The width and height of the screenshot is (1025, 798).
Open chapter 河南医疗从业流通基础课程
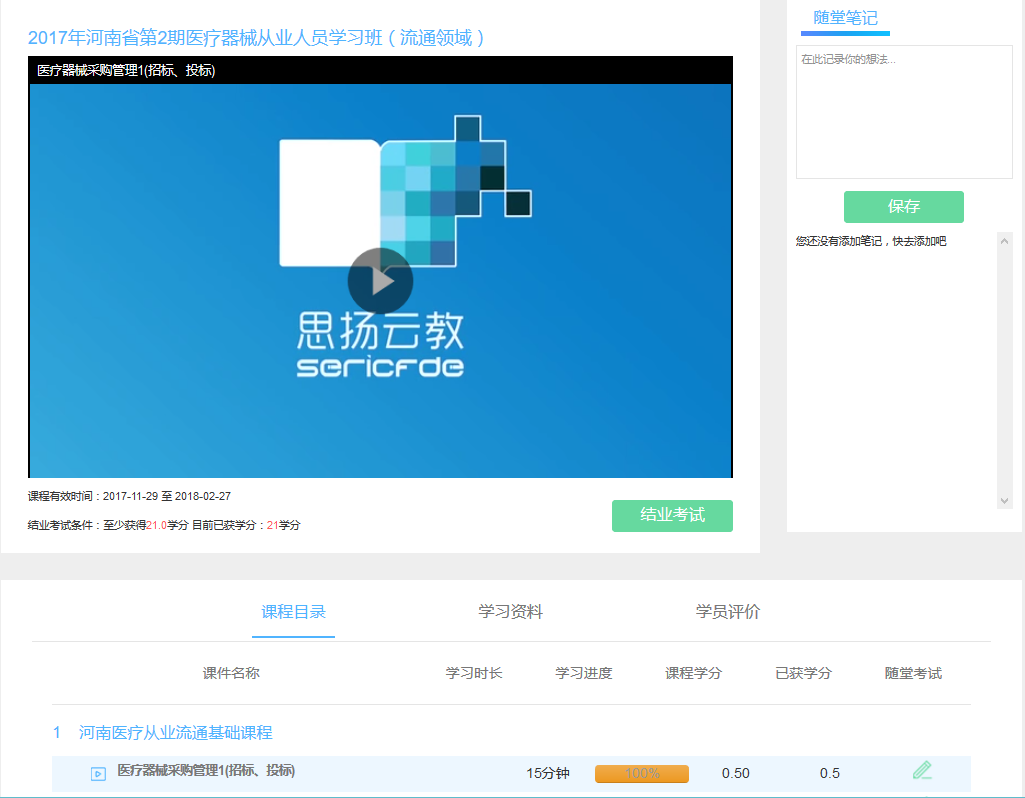[175, 733]
